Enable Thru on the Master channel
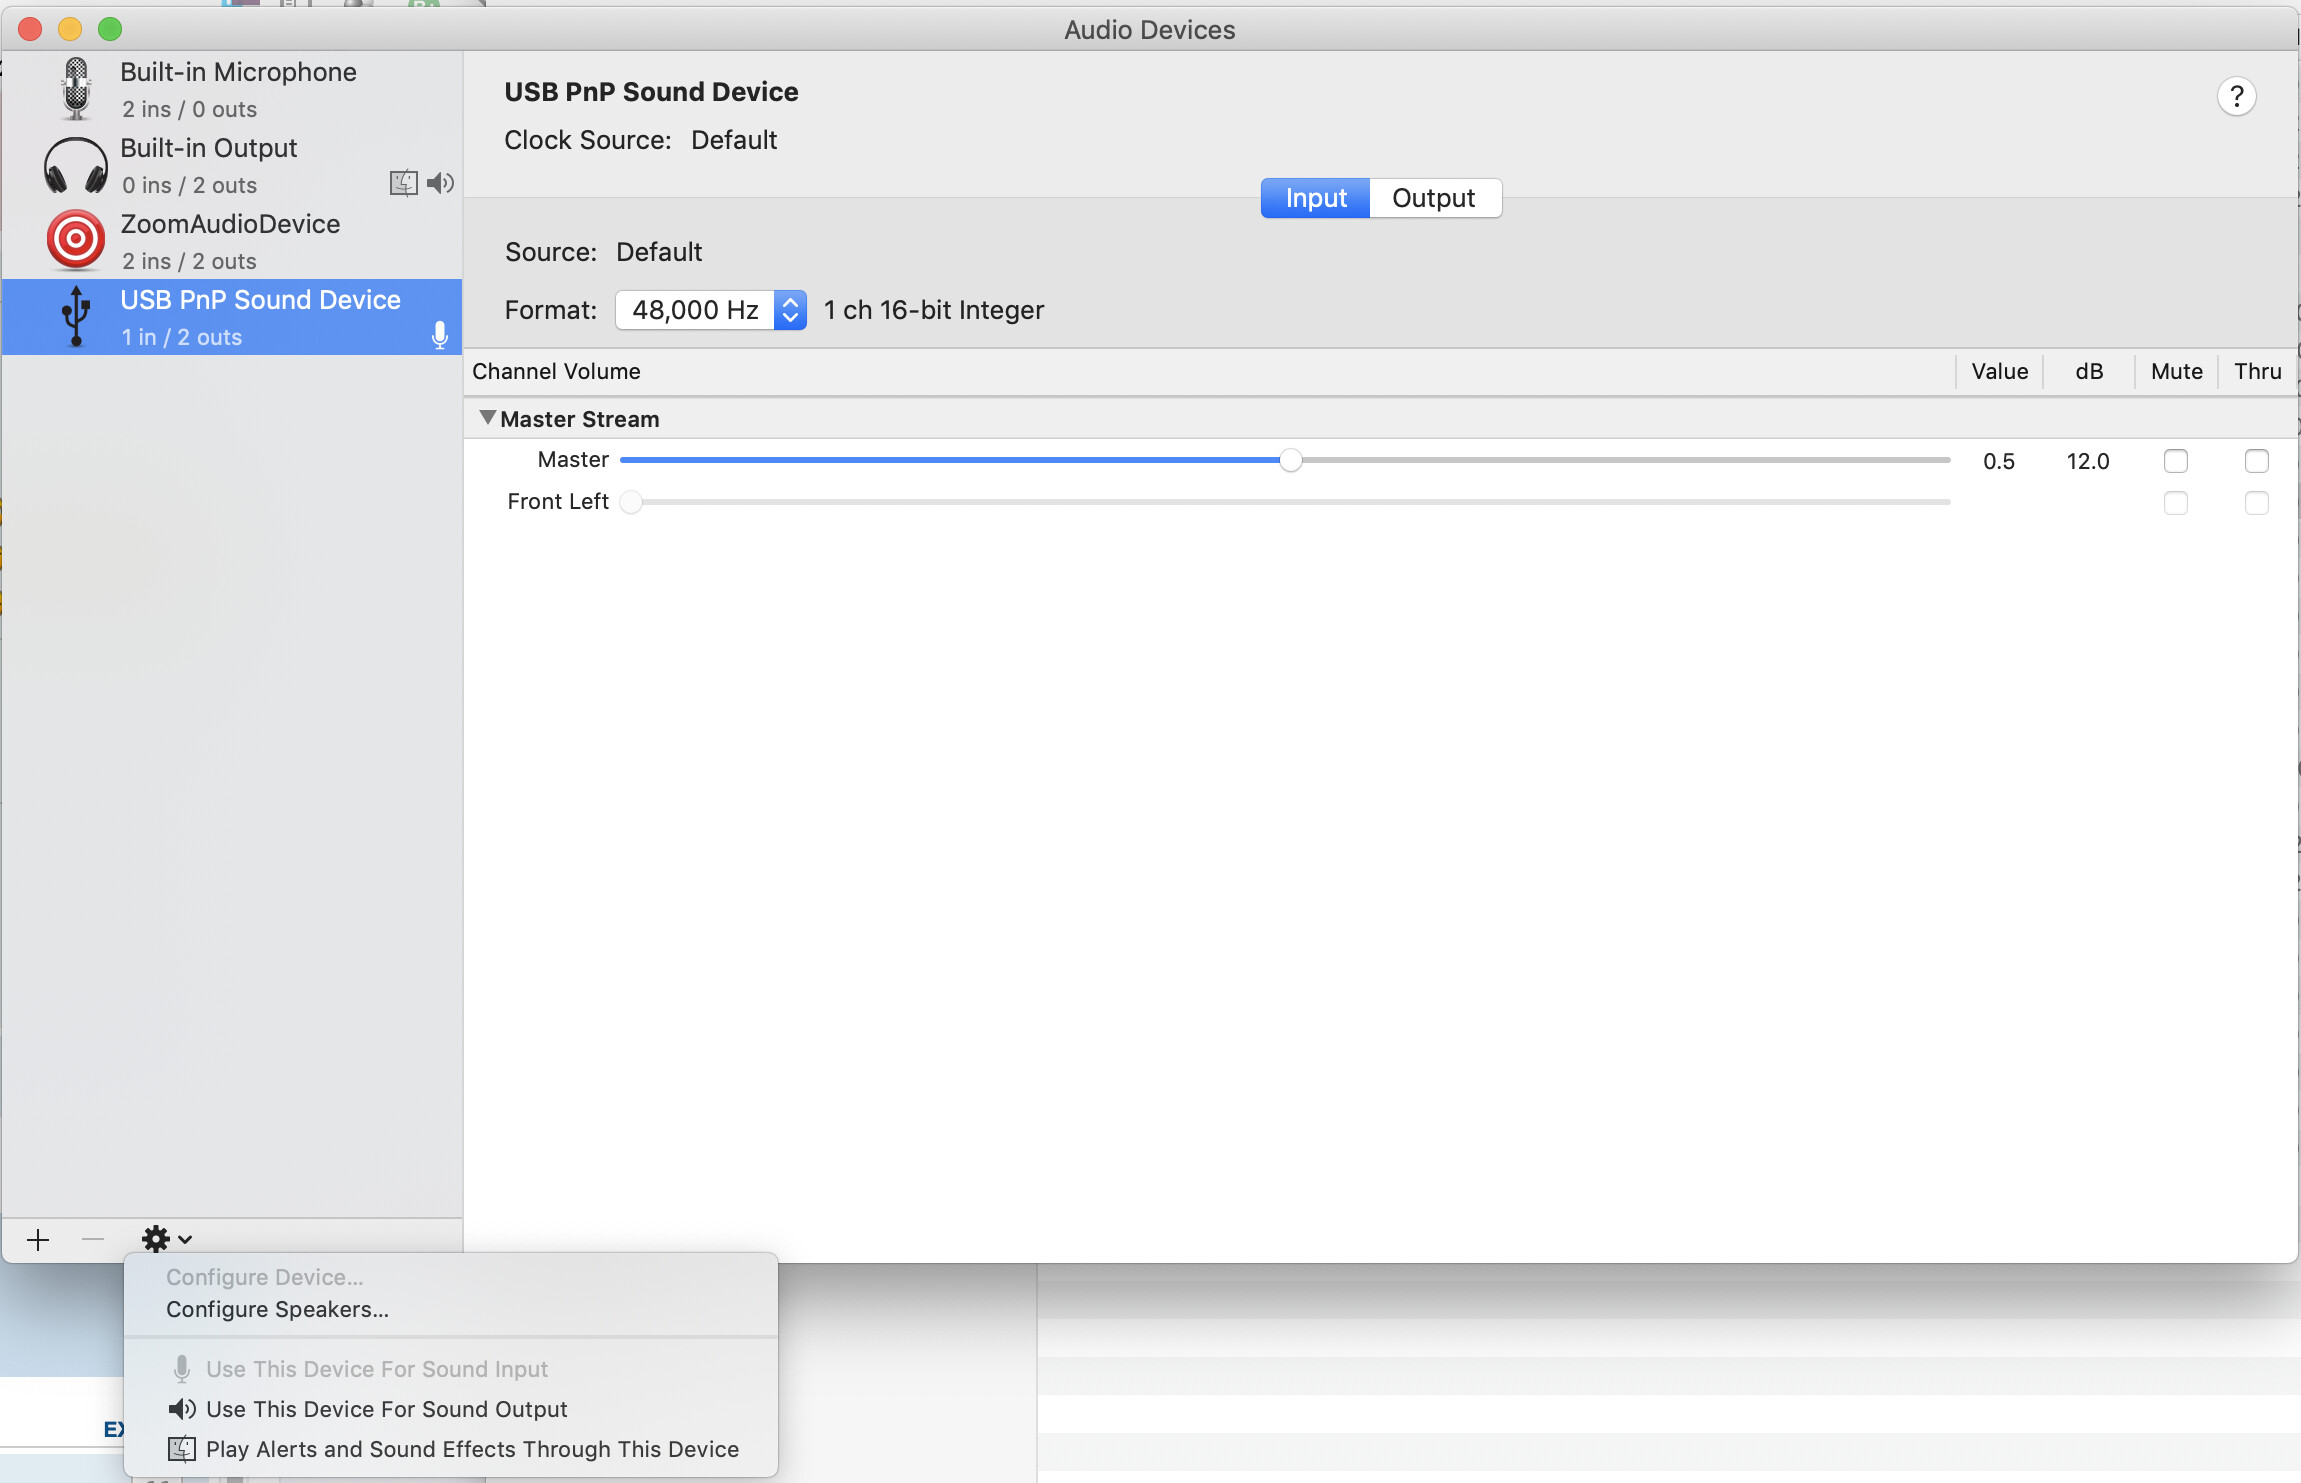The height and width of the screenshot is (1483, 2301). point(2257,461)
